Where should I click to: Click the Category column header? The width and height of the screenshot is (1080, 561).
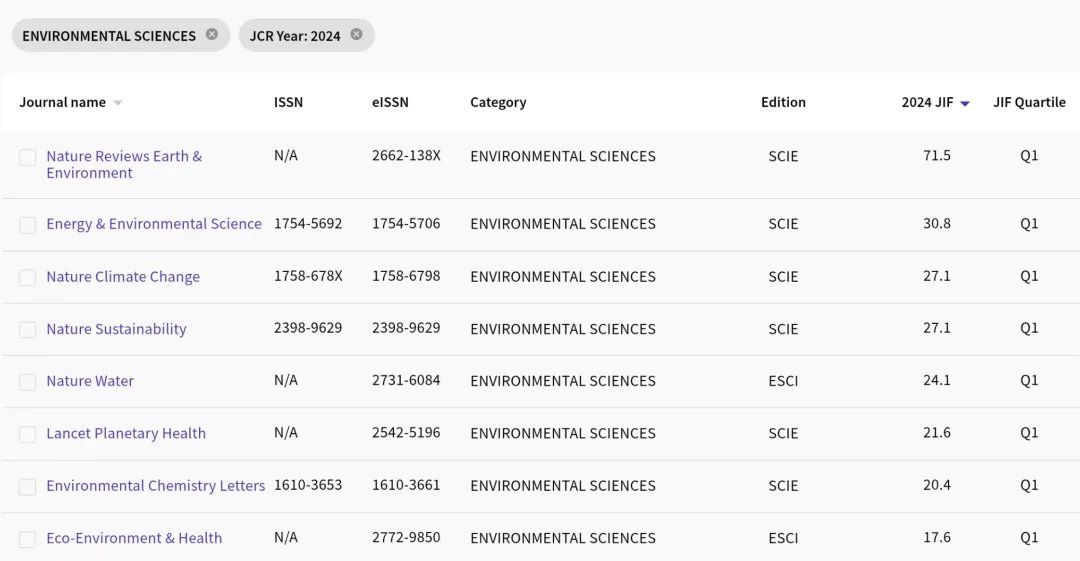point(498,102)
